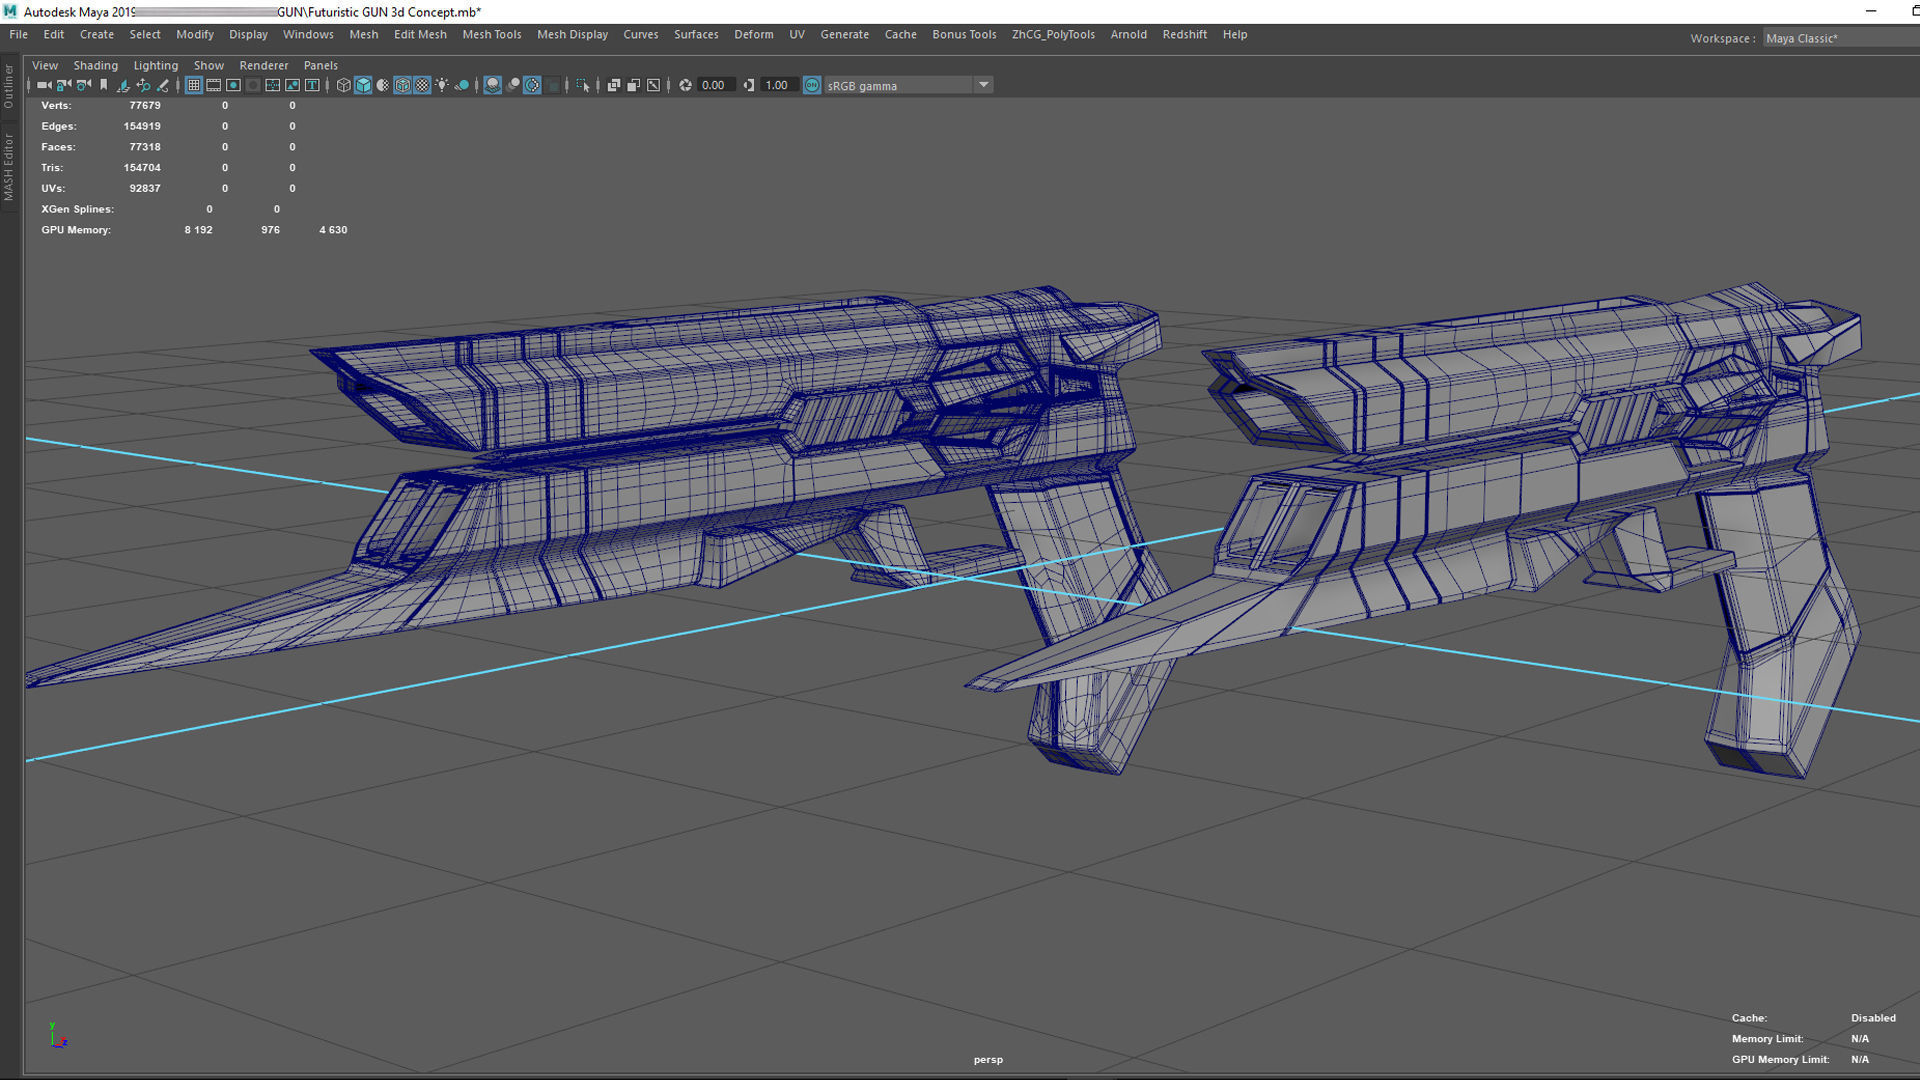The image size is (1920, 1080).
Task: Click the Screen Space Ambient Occlusion icon
Action: tap(492, 85)
